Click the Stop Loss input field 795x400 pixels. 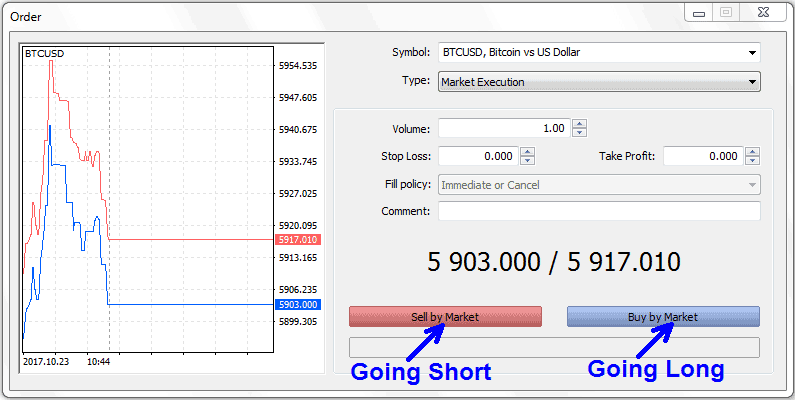478,156
